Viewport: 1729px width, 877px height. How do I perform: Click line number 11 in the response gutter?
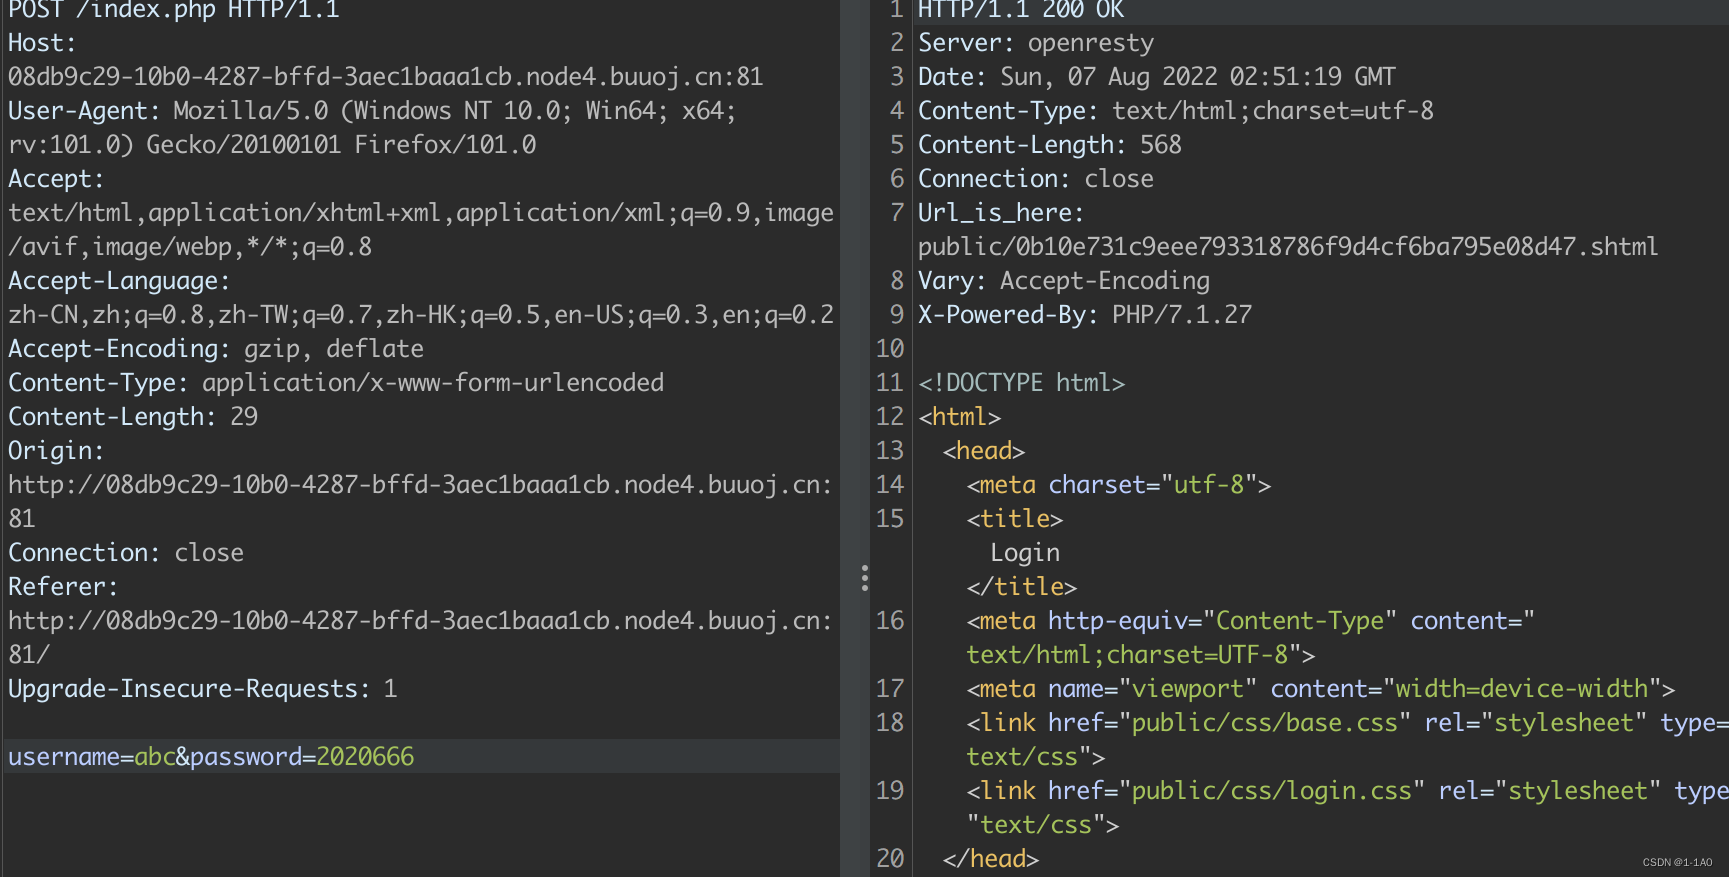pos(889,383)
